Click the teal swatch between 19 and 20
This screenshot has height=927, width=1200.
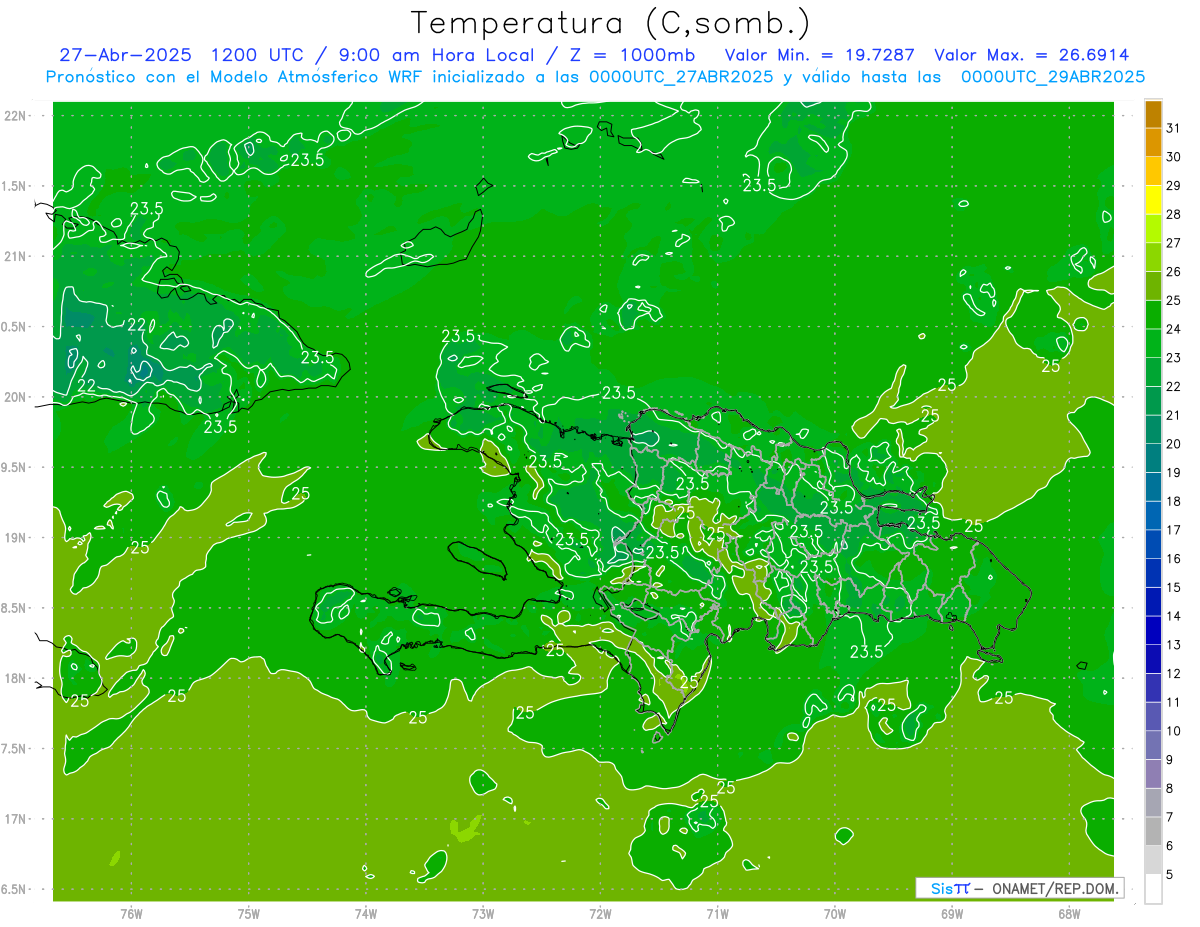click(1153, 459)
